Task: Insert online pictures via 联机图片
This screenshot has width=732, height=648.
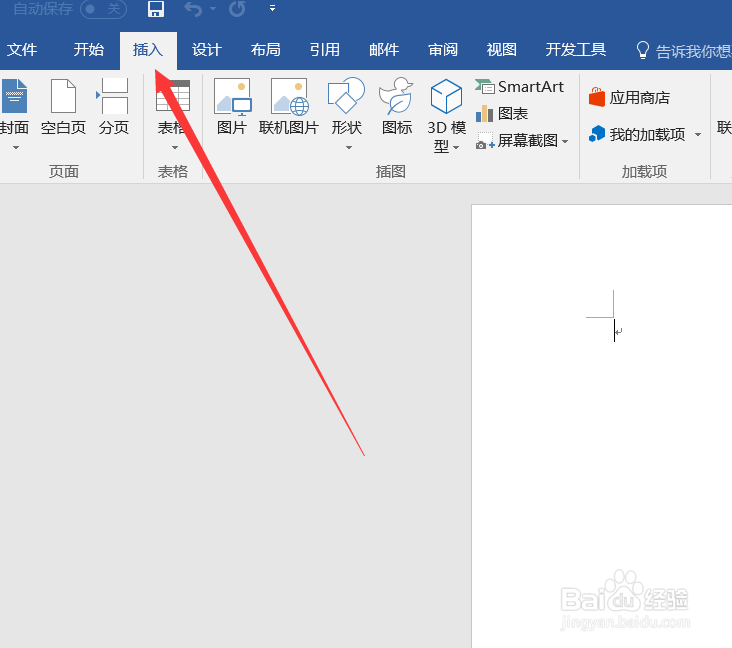Action: tap(289, 107)
